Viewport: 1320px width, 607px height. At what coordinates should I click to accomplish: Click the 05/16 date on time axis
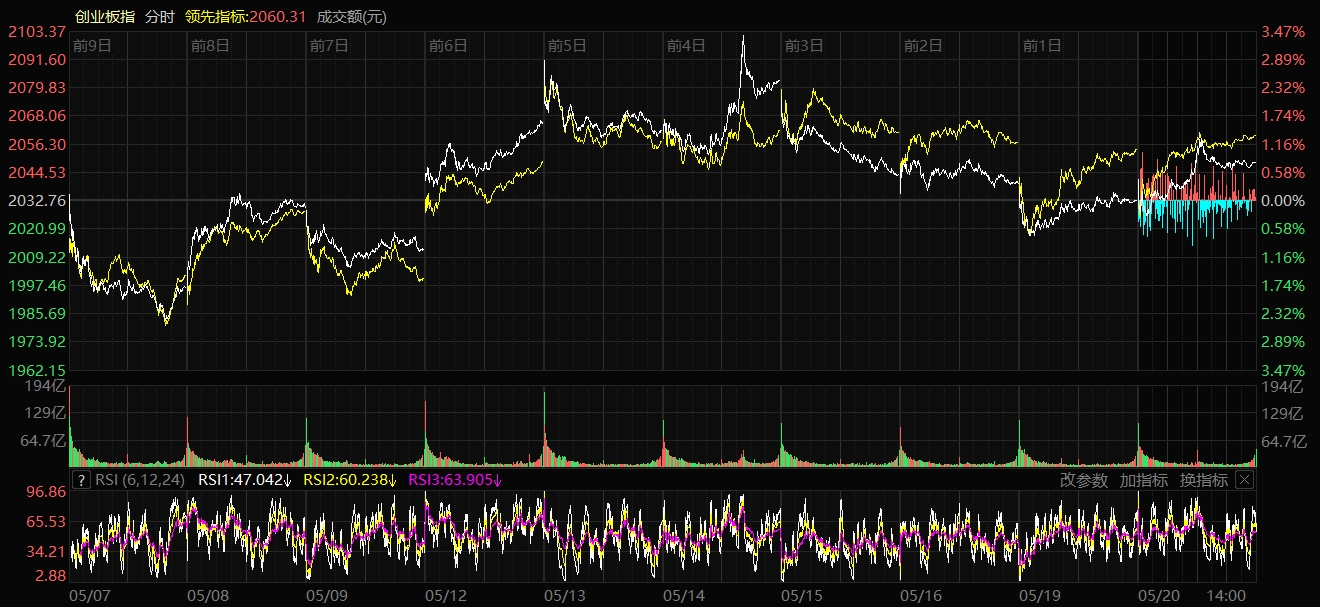coord(922,595)
